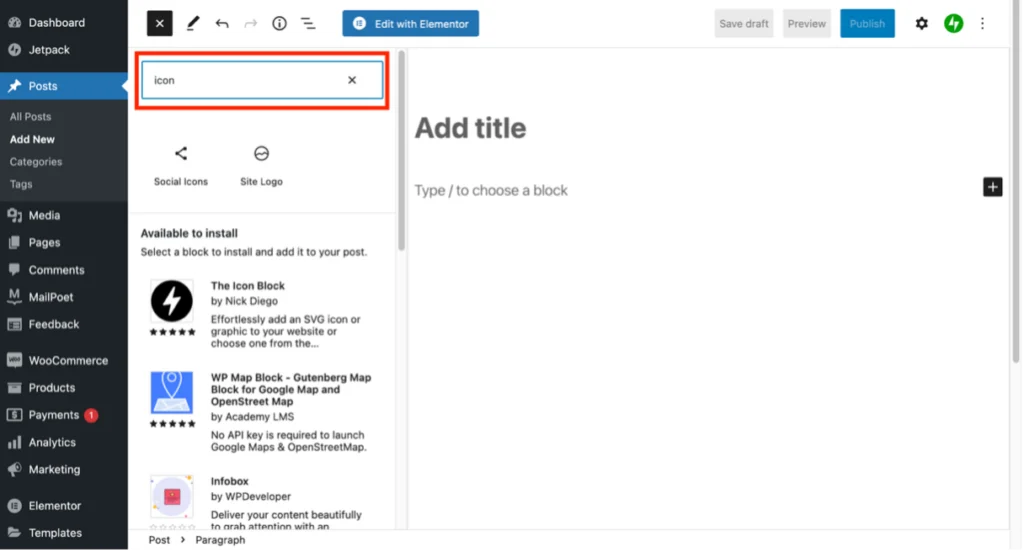The height and width of the screenshot is (552, 1024).
Task: Click the Add title field
Action: (470, 128)
